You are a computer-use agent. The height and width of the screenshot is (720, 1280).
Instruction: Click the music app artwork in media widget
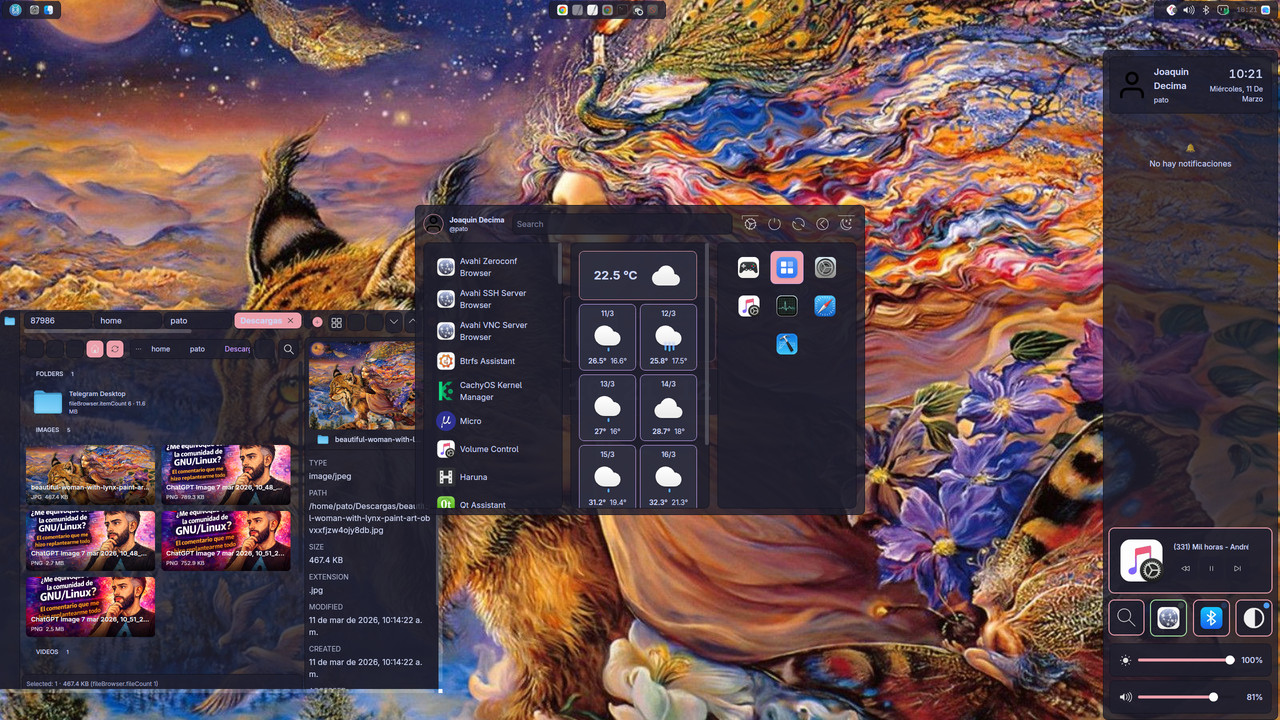tap(1141, 560)
